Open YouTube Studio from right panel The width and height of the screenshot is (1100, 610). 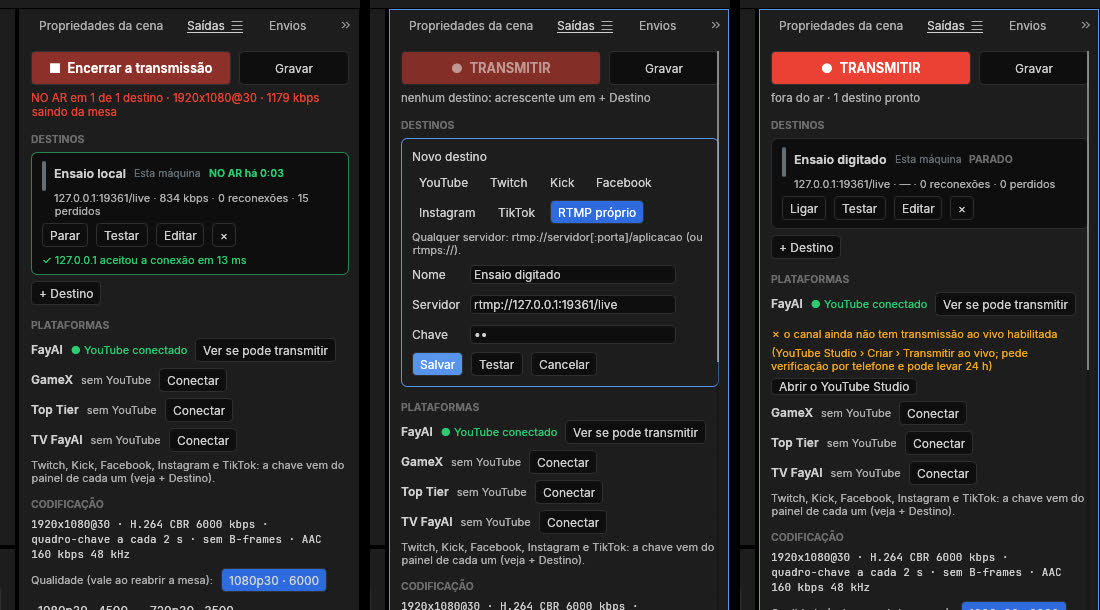point(844,387)
